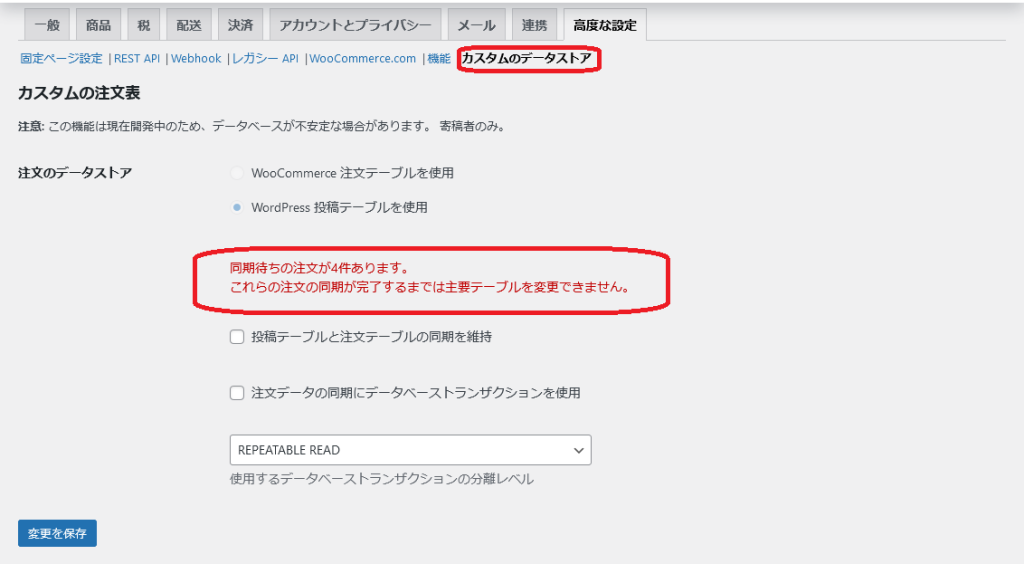Select WooCommerce 注文テーブルを使用 radio option
Viewport: 1024px width, 564px height.
click(x=237, y=173)
